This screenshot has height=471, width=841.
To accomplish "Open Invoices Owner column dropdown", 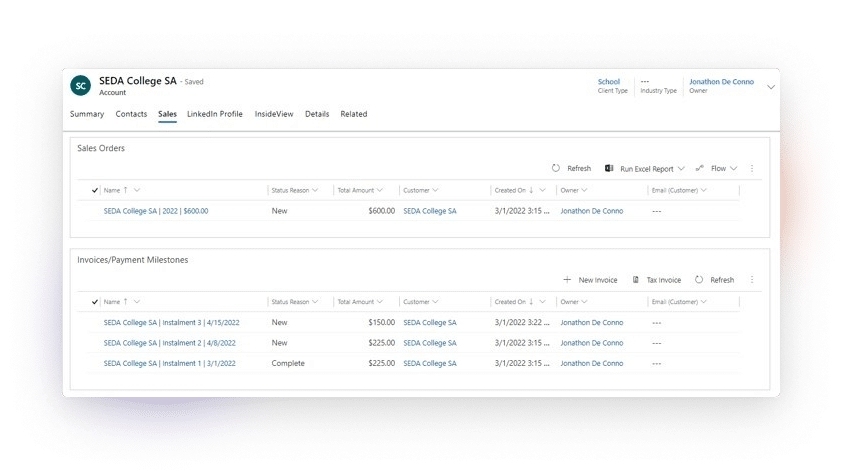I will [584, 301].
